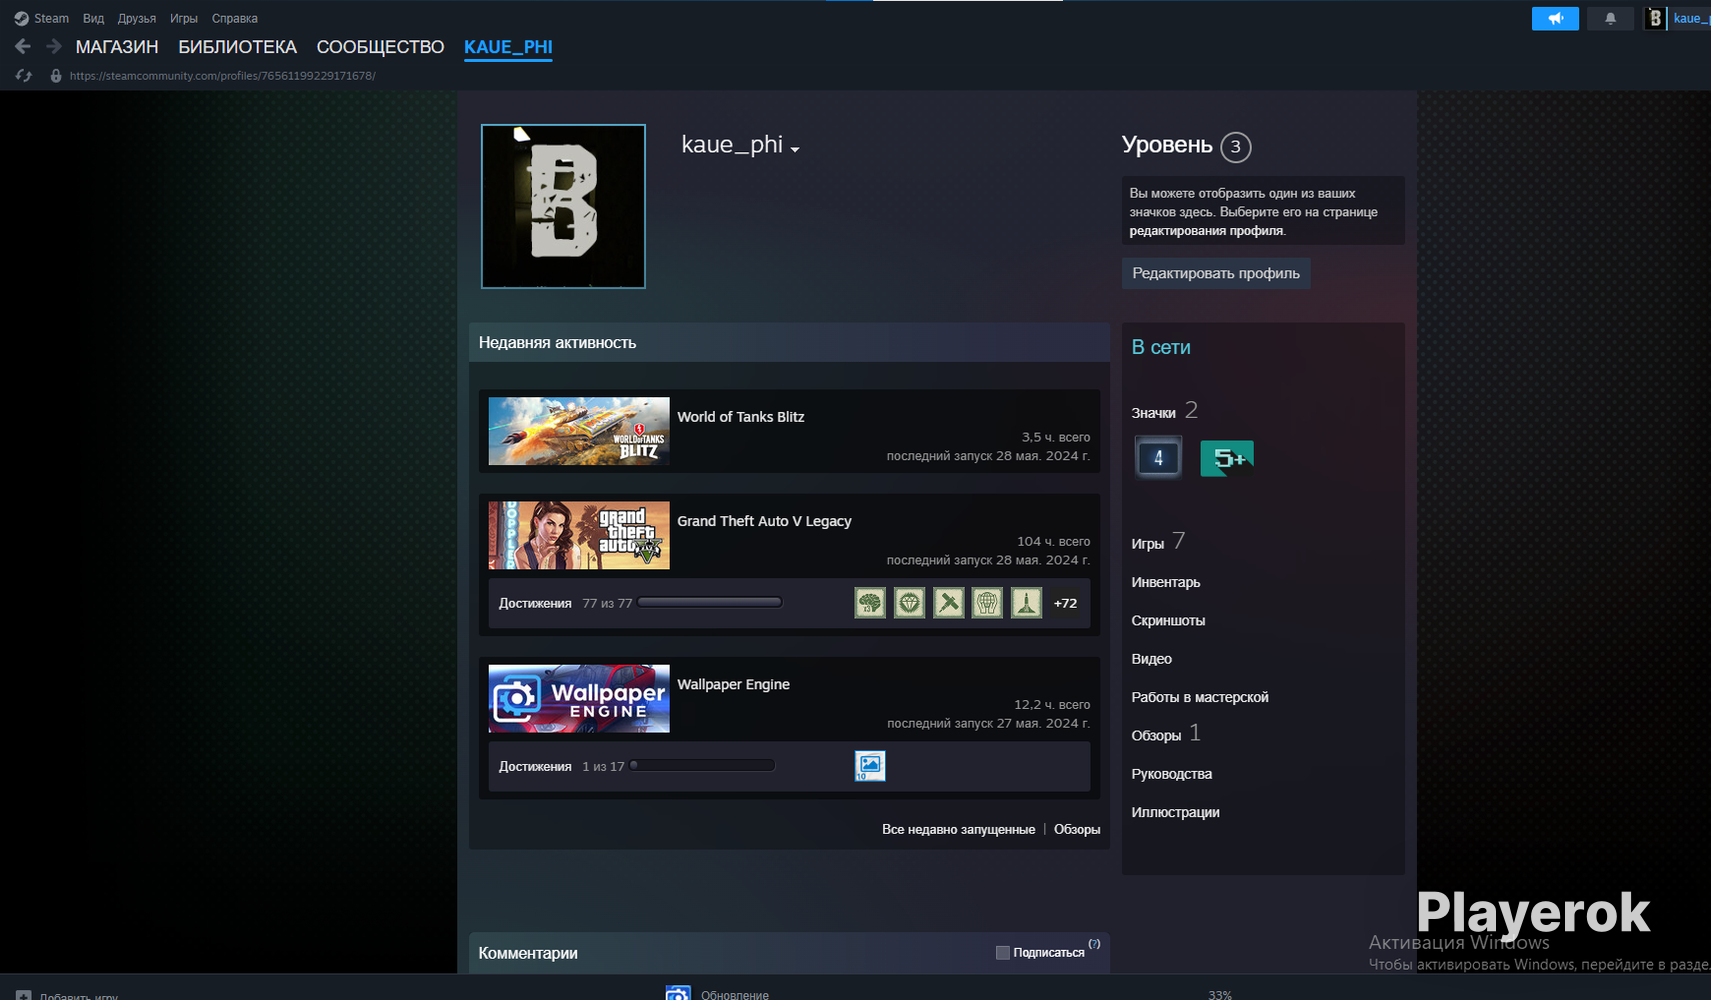Open the blue megaphone announcements button
The width and height of the screenshot is (1711, 1000).
click(1555, 18)
